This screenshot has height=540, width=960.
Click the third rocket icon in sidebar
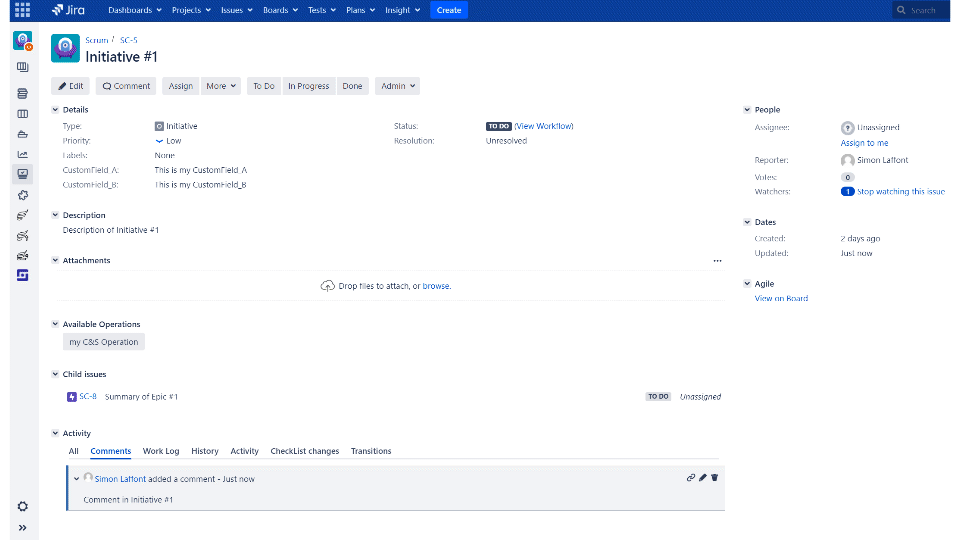[23, 255]
